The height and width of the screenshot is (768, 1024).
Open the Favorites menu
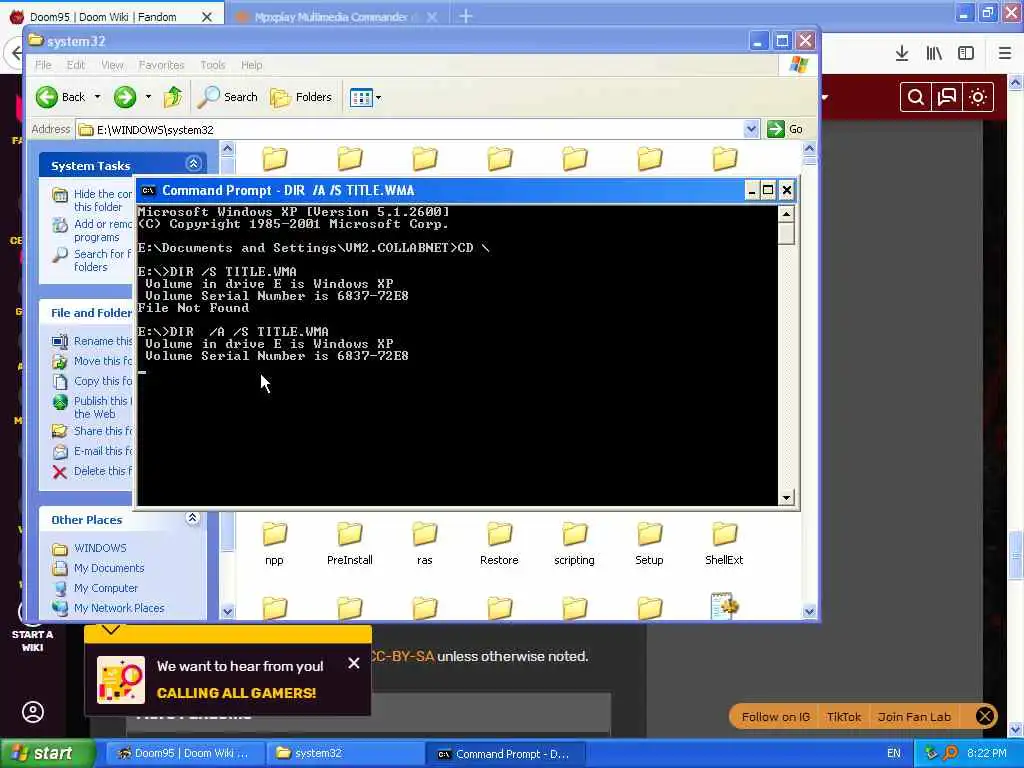[x=161, y=65]
